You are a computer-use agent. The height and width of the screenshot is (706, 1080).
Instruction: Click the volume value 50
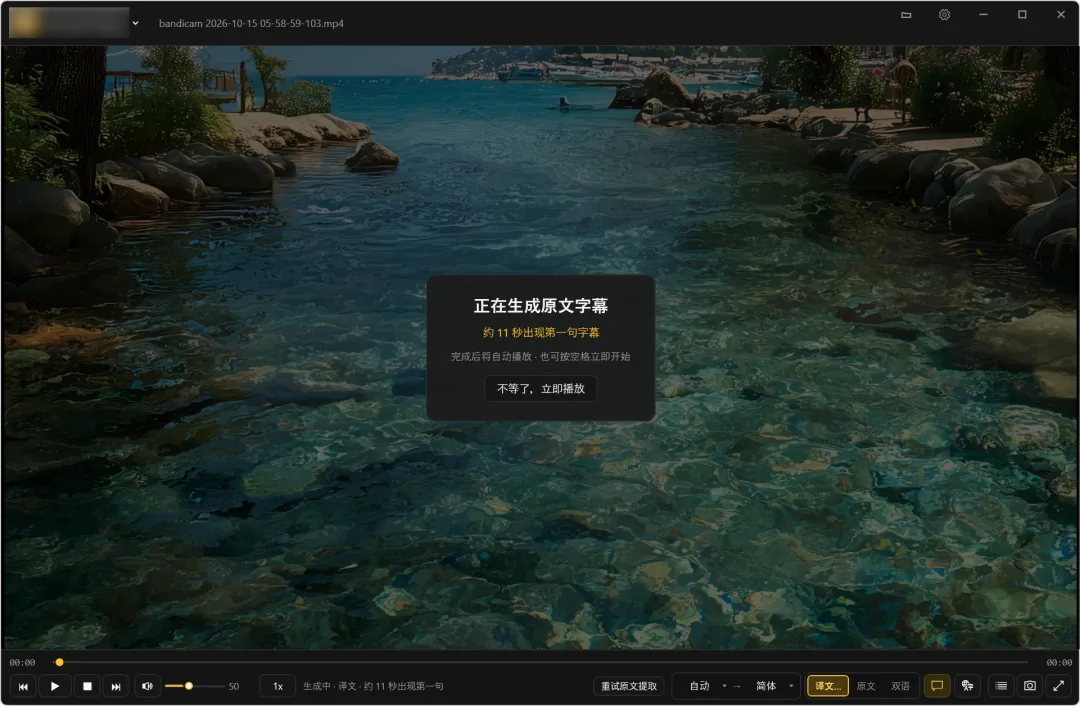[234, 687]
